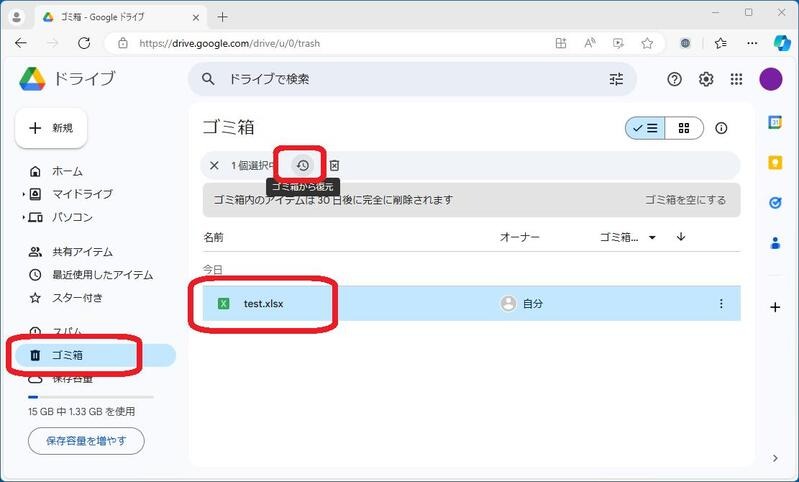Open the search filter options icon
The image size is (799, 482).
click(616, 79)
